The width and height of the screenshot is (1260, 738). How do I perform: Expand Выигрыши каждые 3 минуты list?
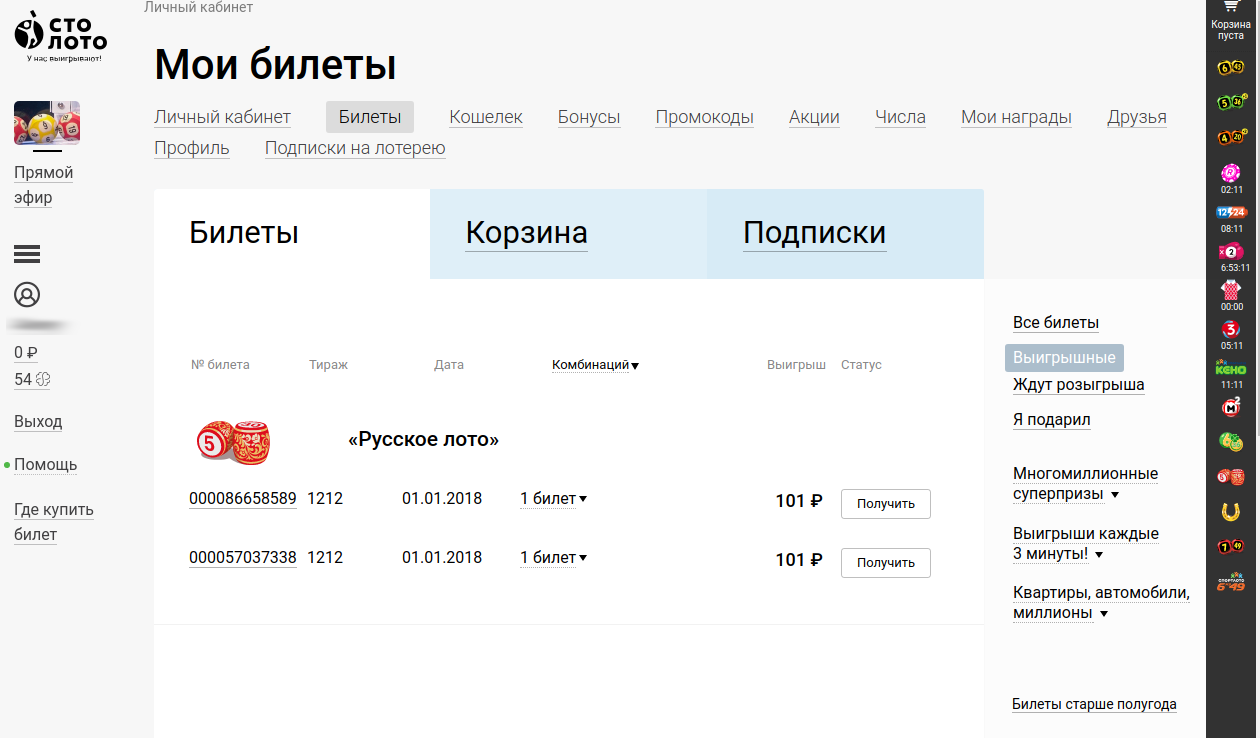pyautogui.click(x=1085, y=543)
